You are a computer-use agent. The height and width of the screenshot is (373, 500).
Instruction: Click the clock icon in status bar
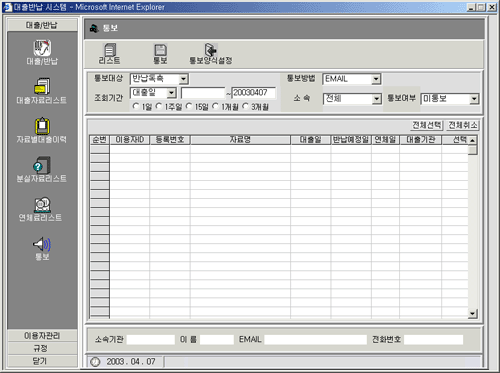click(95, 362)
